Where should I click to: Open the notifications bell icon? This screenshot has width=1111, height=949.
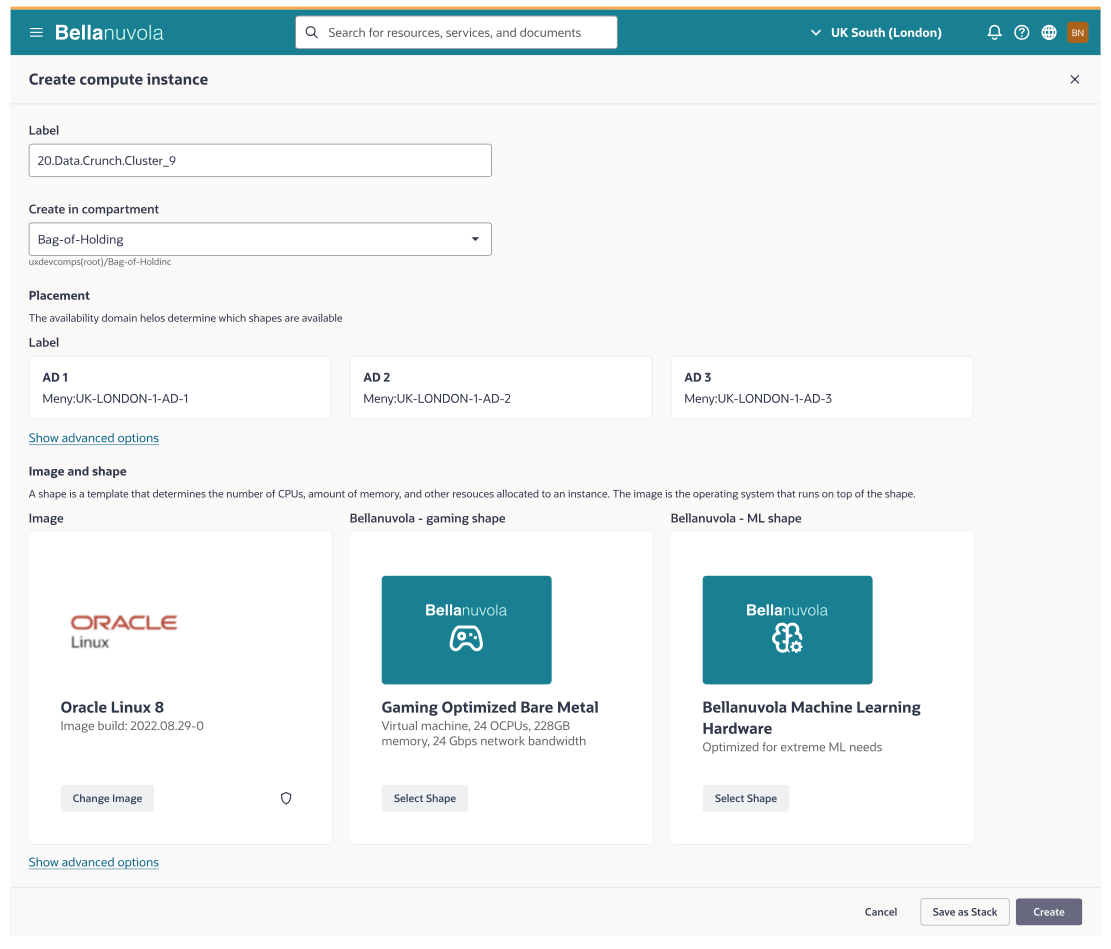pos(993,32)
